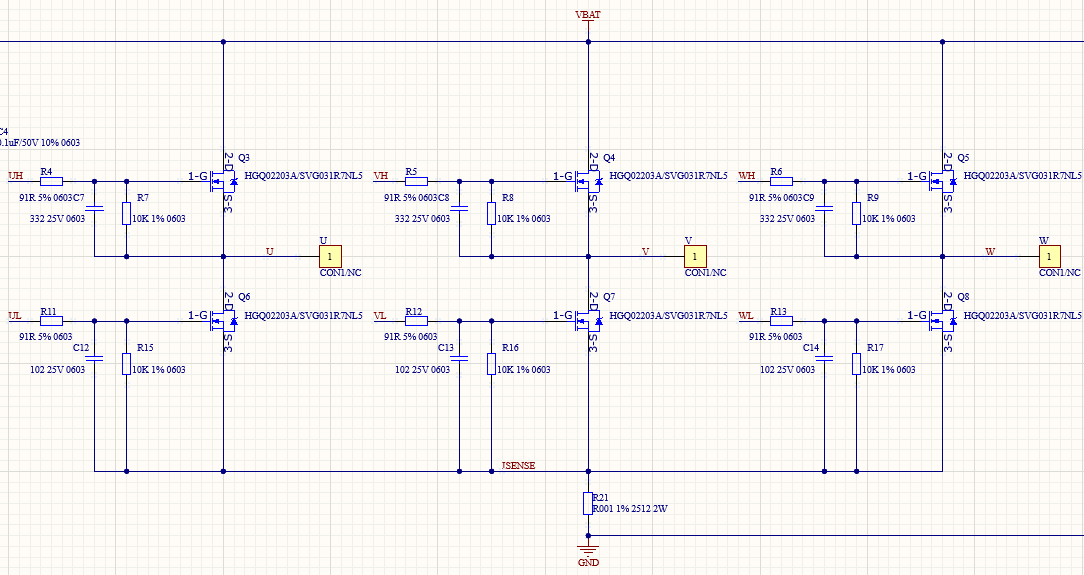Select resistor R12 on the VL line

coord(416,321)
